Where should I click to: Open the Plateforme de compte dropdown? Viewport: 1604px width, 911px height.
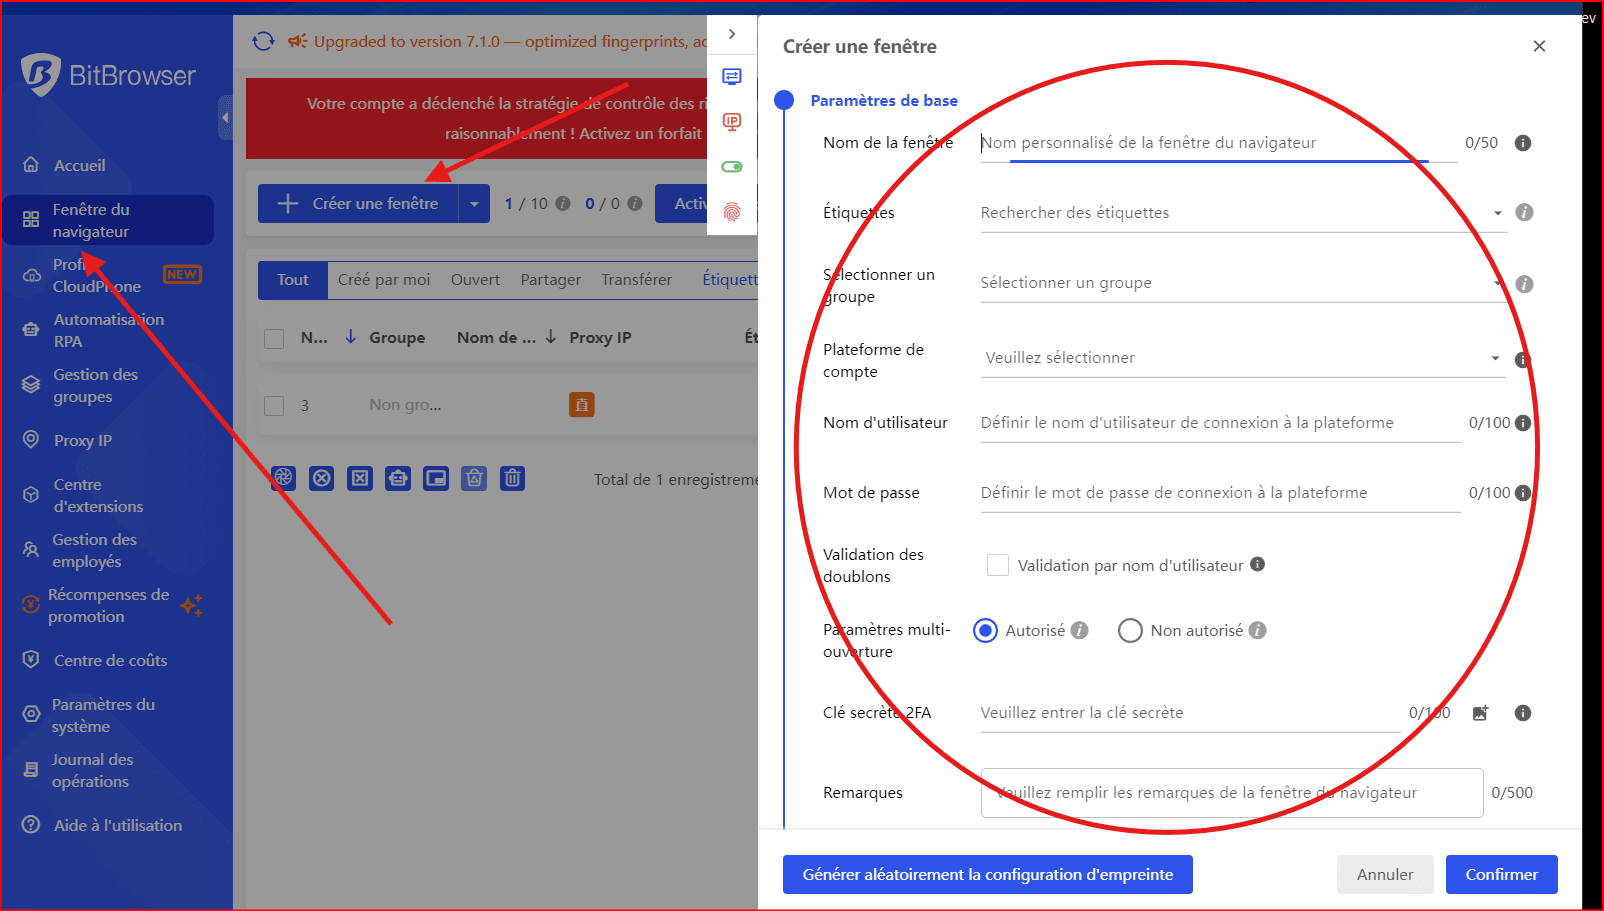pyautogui.click(x=1240, y=358)
